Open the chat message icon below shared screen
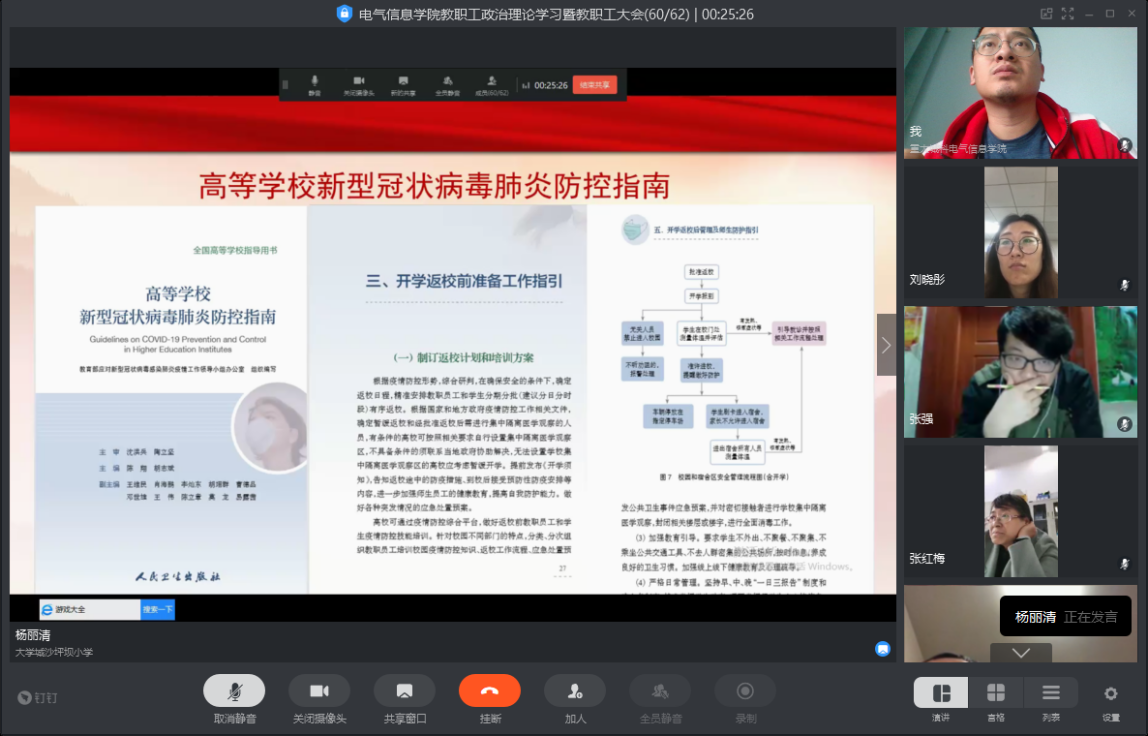The height and width of the screenshot is (736, 1148). click(x=883, y=649)
